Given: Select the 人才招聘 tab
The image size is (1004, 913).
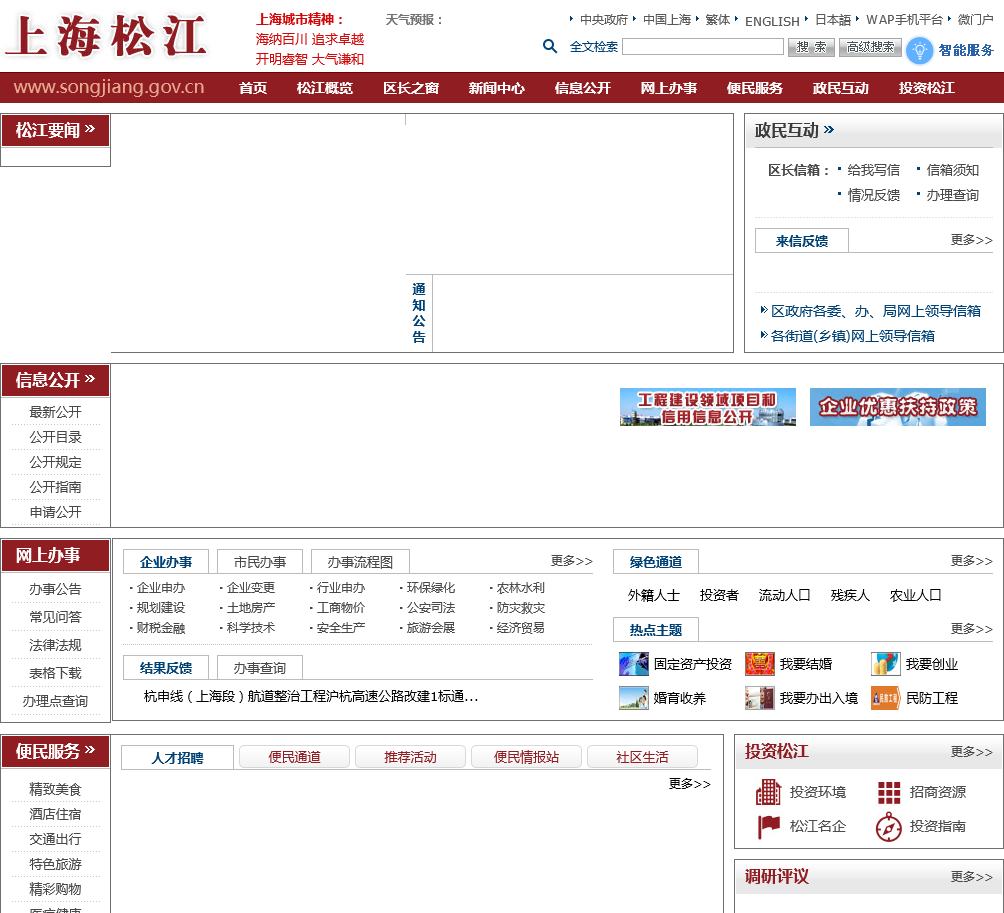Looking at the screenshot, I should click(177, 757).
